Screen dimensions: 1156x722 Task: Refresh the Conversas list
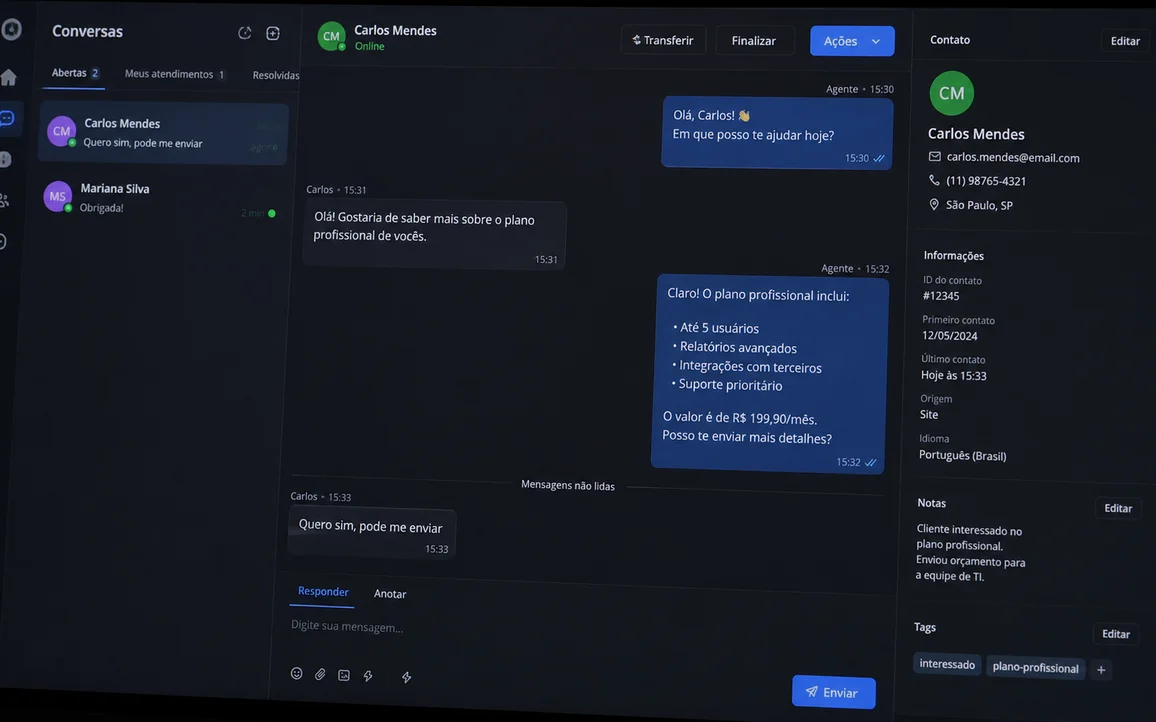click(x=245, y=33)
